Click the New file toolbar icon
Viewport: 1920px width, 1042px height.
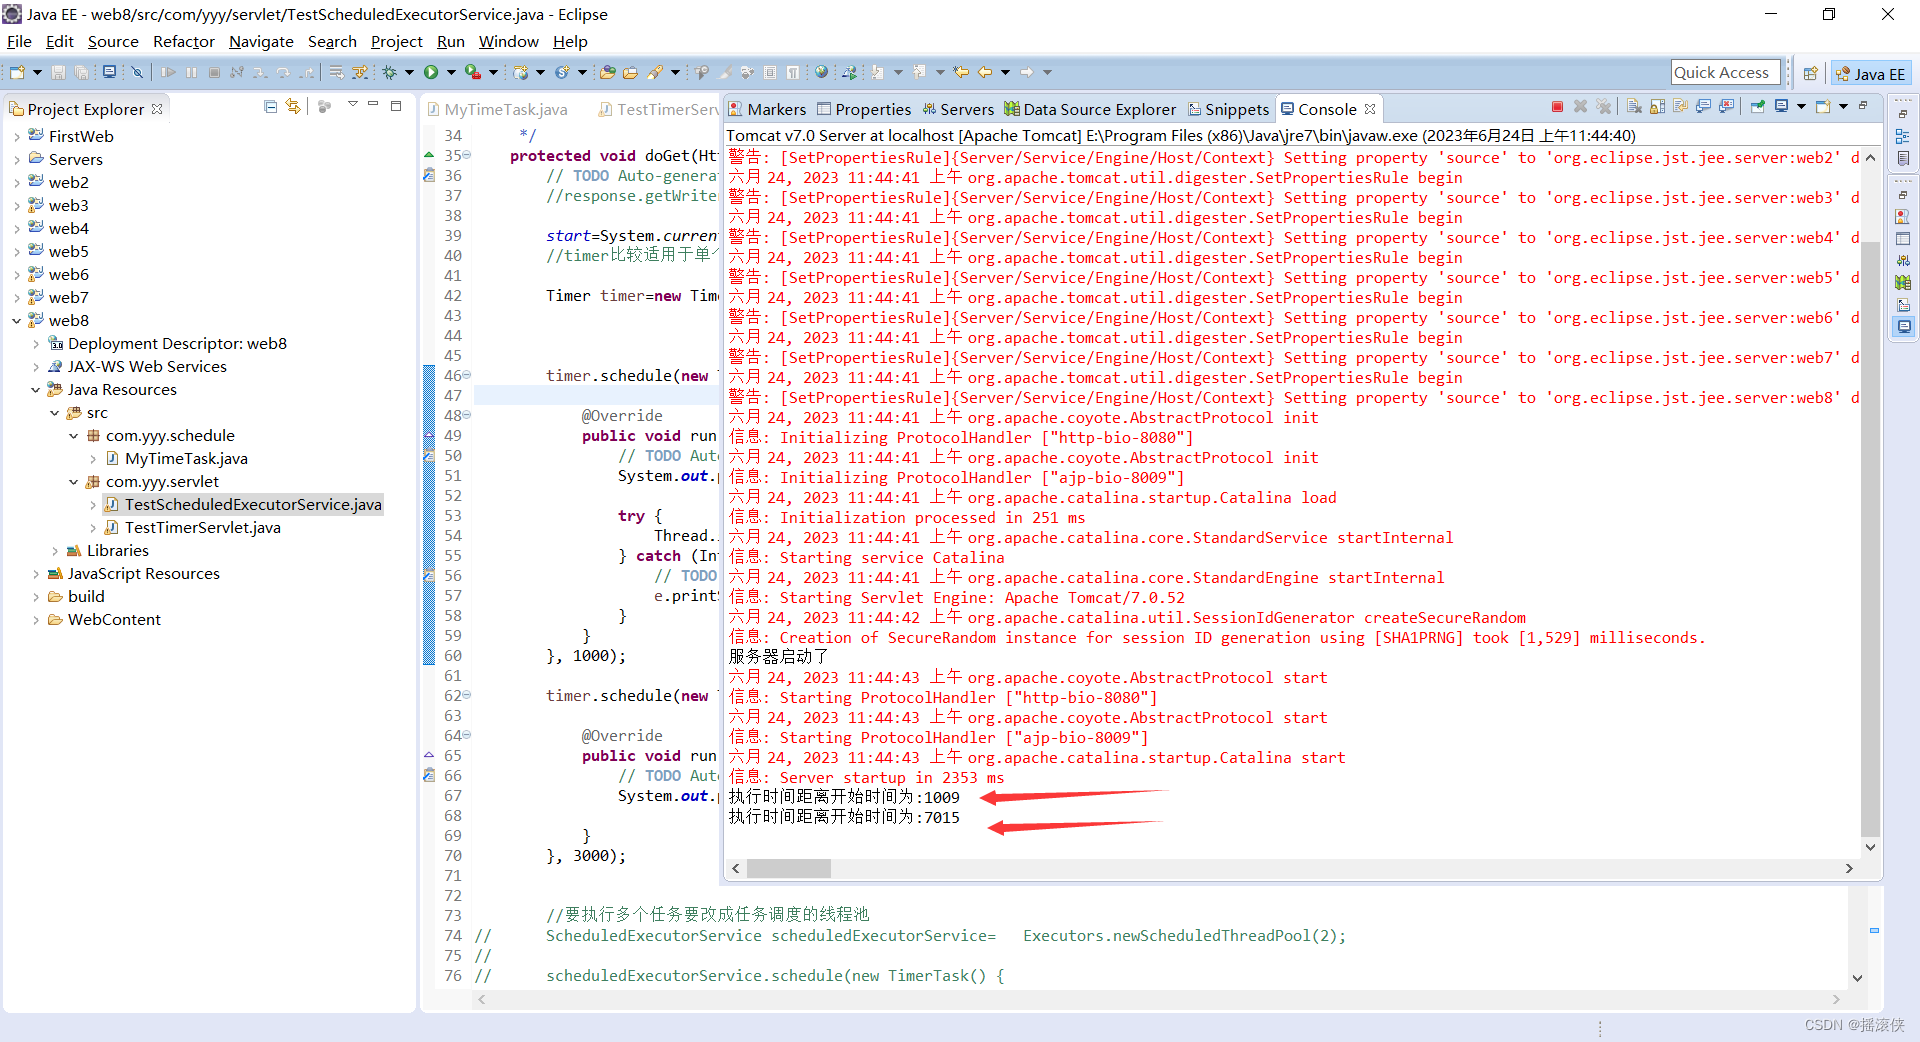coord(17,72)
